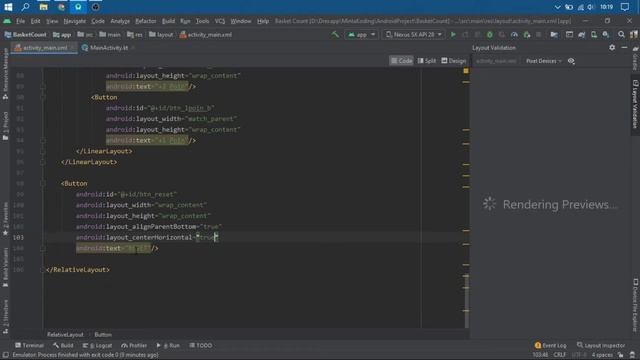Run the app with the green play icon
This screenshot has height=360, width=640.
coord(453,35)
